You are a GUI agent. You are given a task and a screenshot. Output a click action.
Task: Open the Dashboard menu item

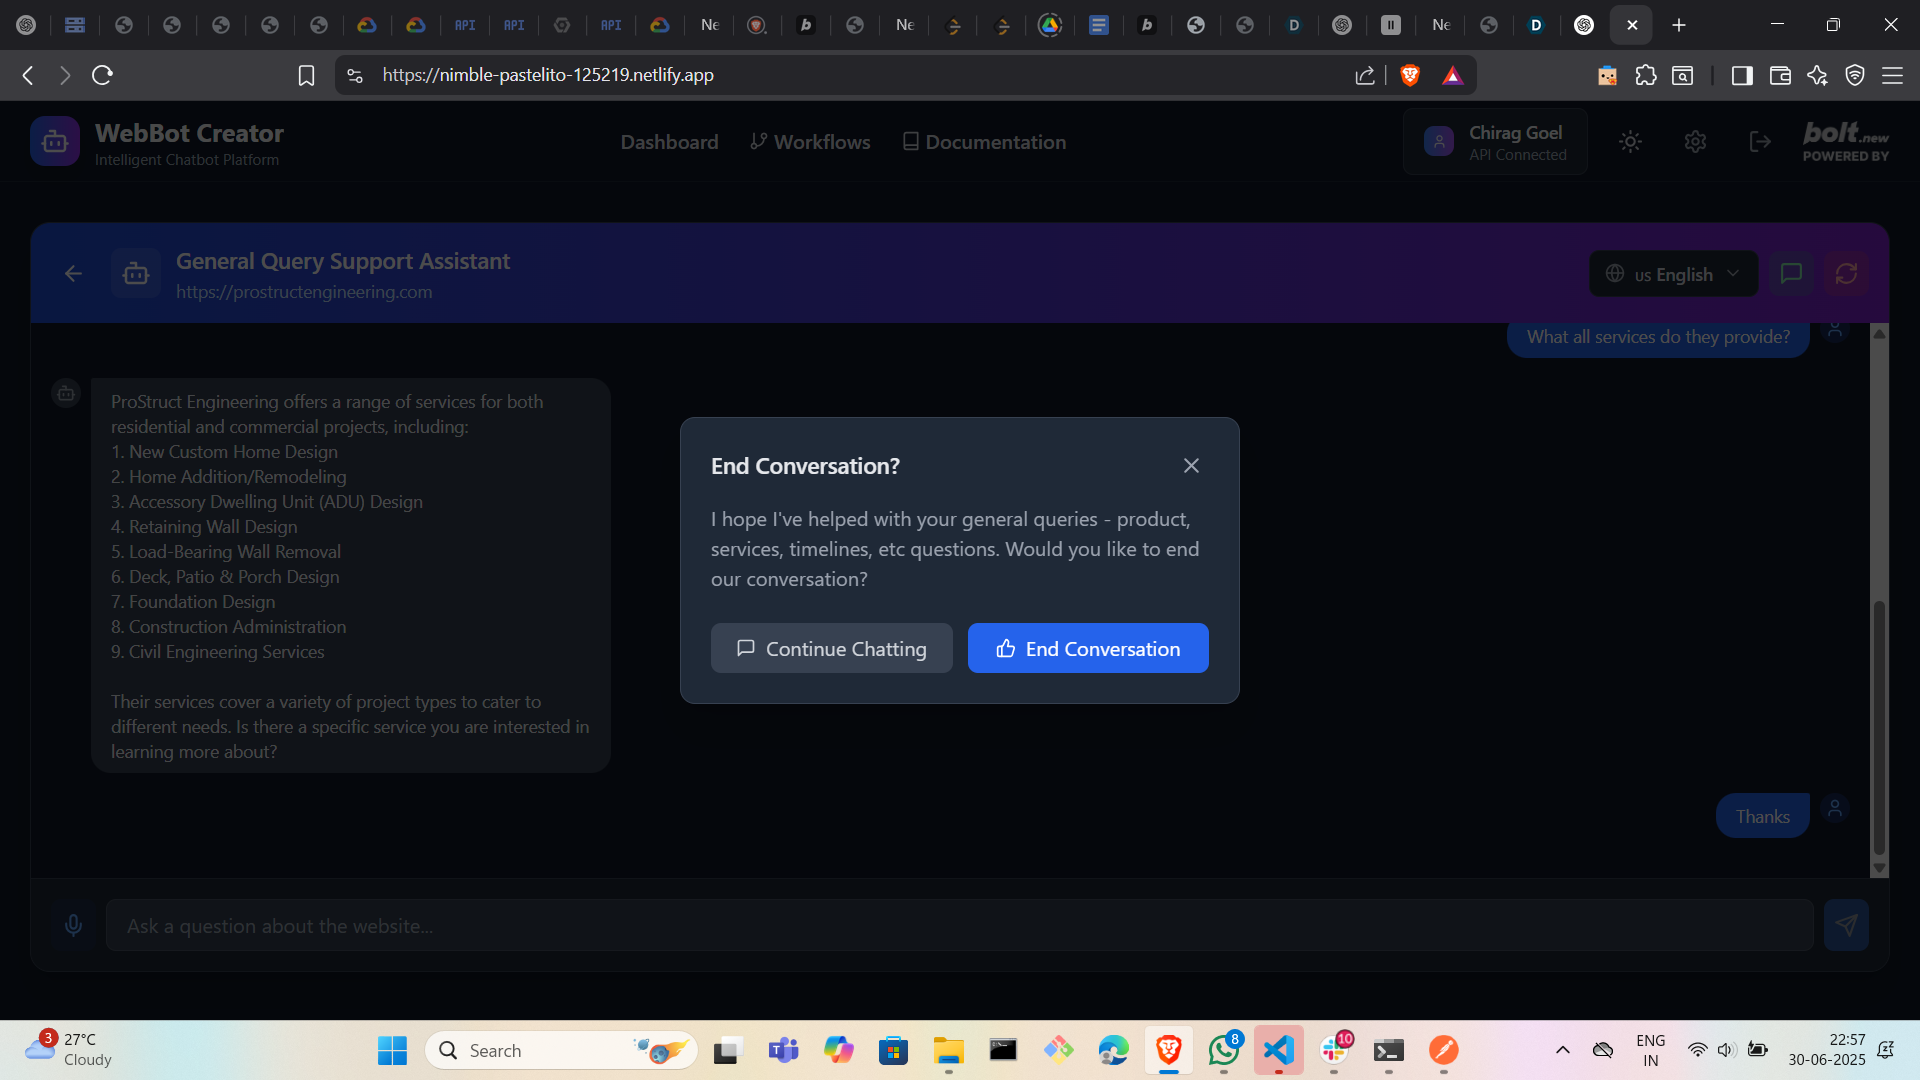point(669,142)
